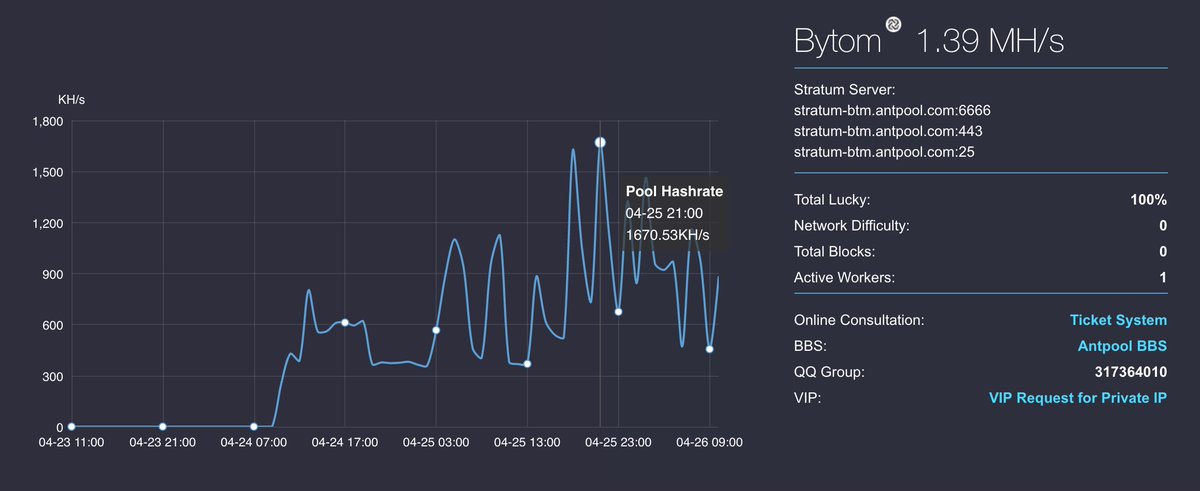Viewport: 1200px width, 491px height.
Task: Click the Online Consultation label
Action: point(859,321)
